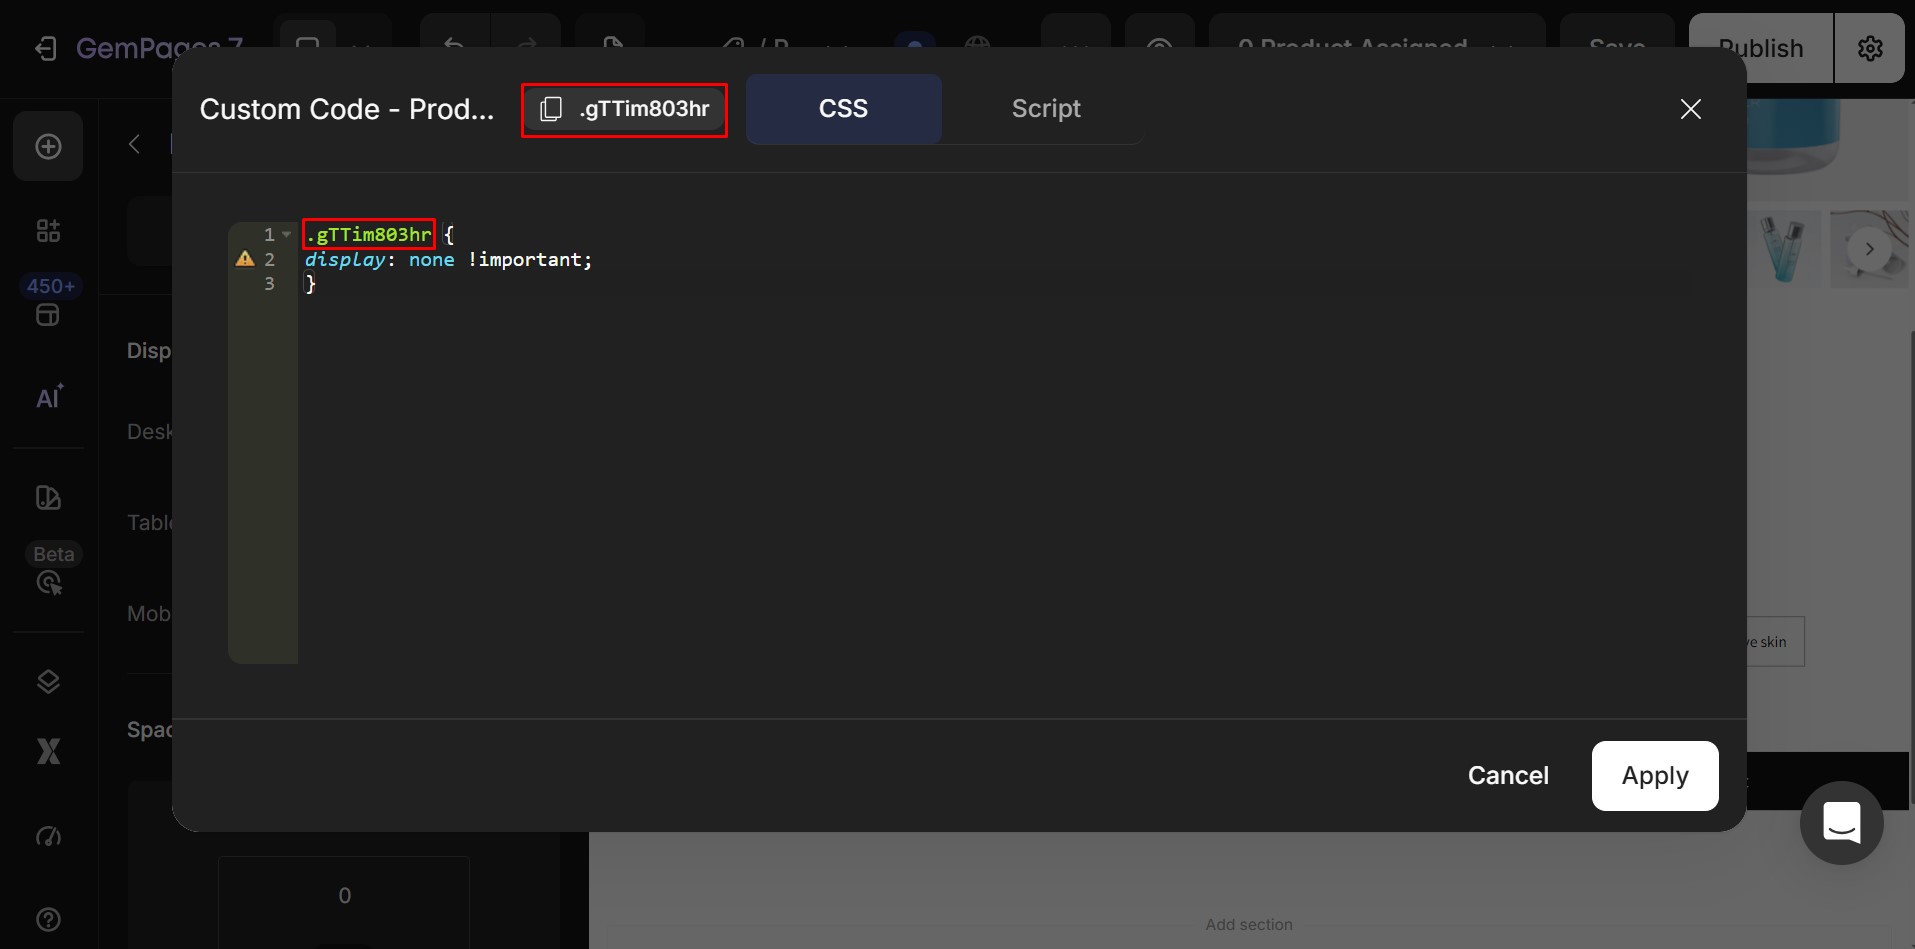Click the add element plus icon in sidebar
1915x949 pixels.
click(48, 146)
